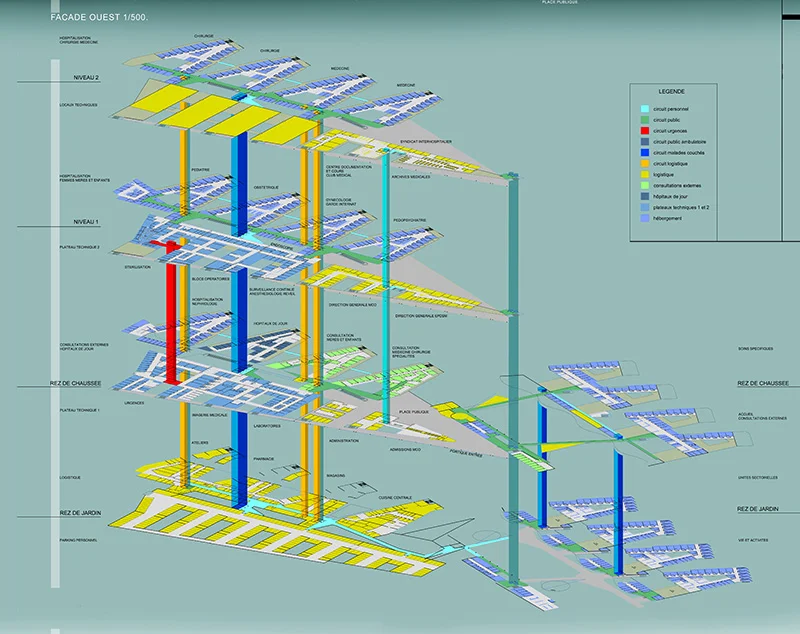Select the 'plateaux techniques 1 et 2' swatch
800x634 pixels.
645,208
